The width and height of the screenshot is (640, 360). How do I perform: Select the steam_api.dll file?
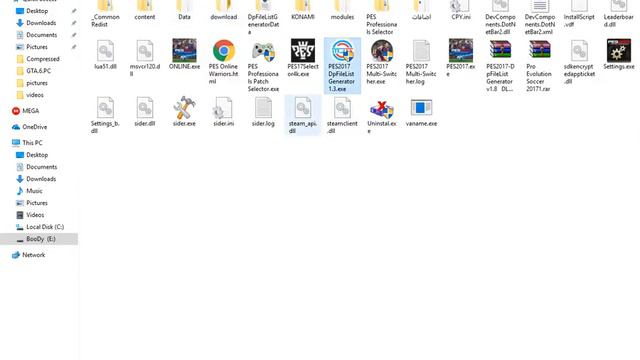pyautogui.click(x=303, y=115)
